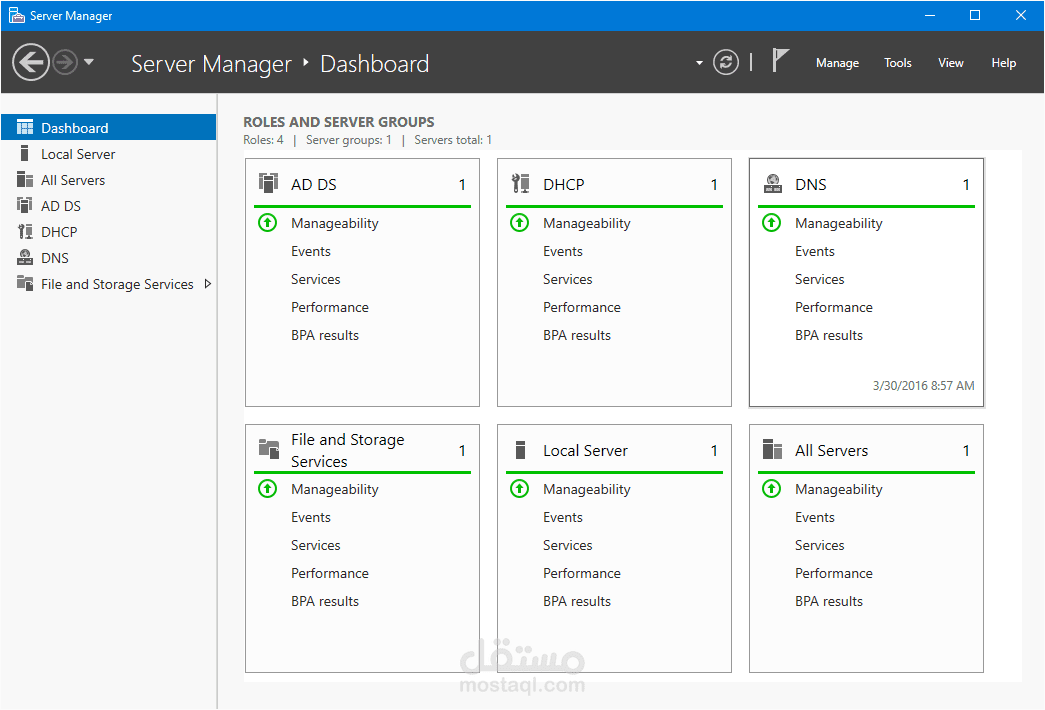The width and height of the screenshot is (1045, 710).
Task: Open dropdown arrow left of the refresh icon
Action: coord(699,63)
